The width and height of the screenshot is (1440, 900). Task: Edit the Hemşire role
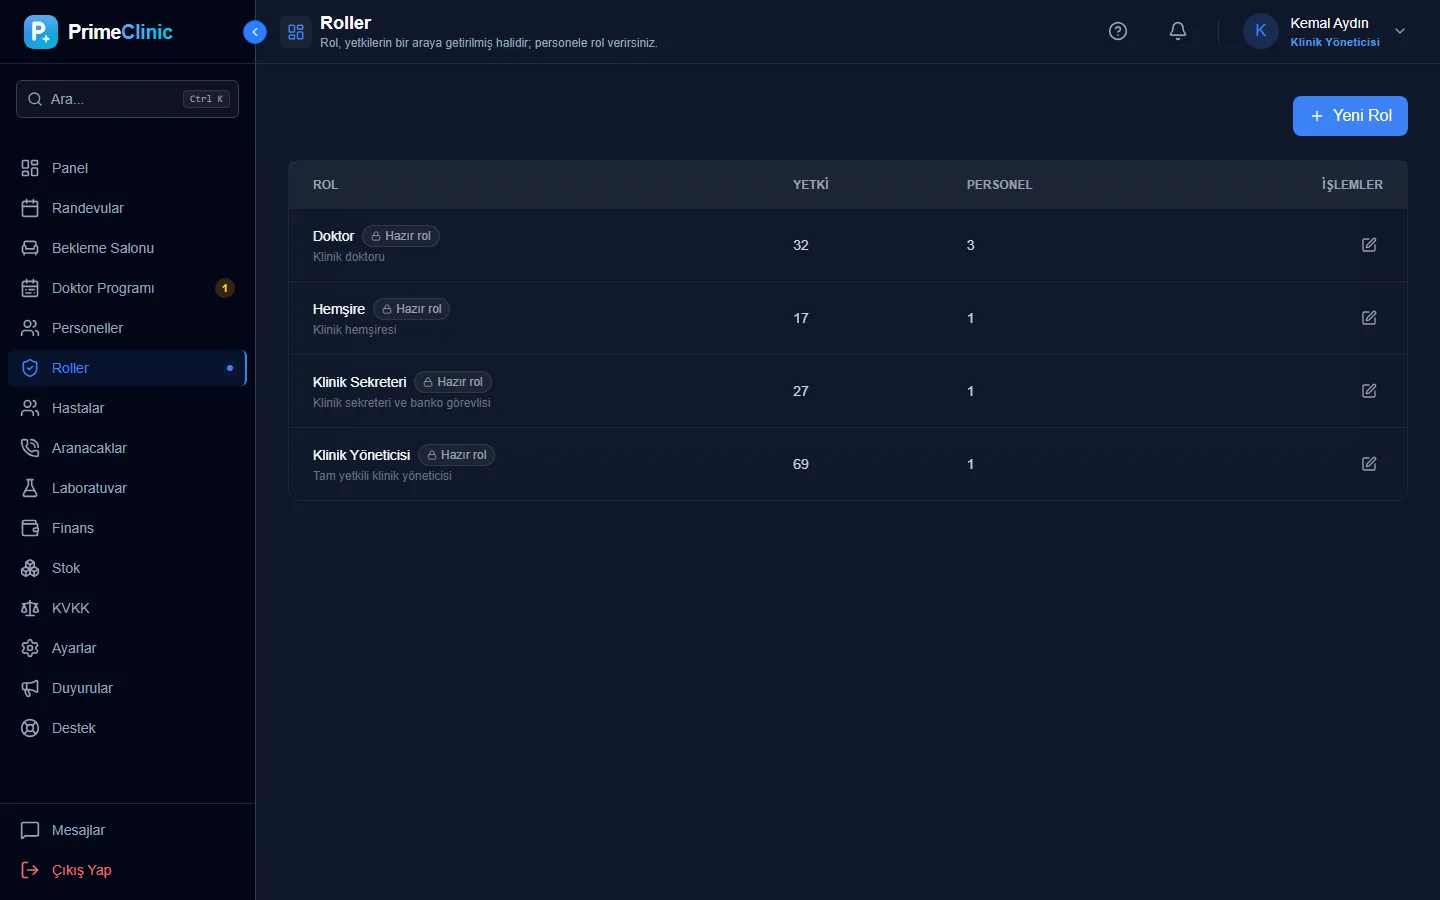(x=1369, y=318)
